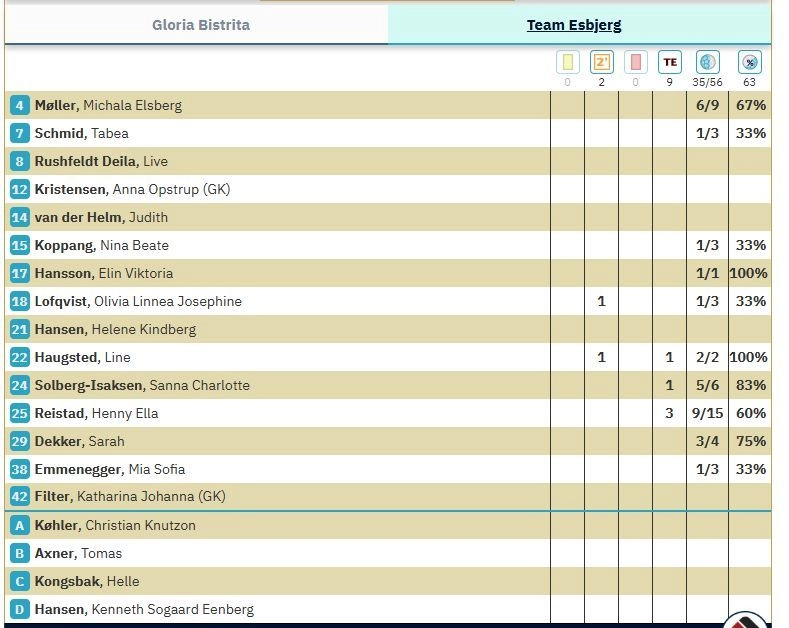Screen dimensions: 789x628
Task: Click the TE column header icon
Action: [x=669, y=62]
